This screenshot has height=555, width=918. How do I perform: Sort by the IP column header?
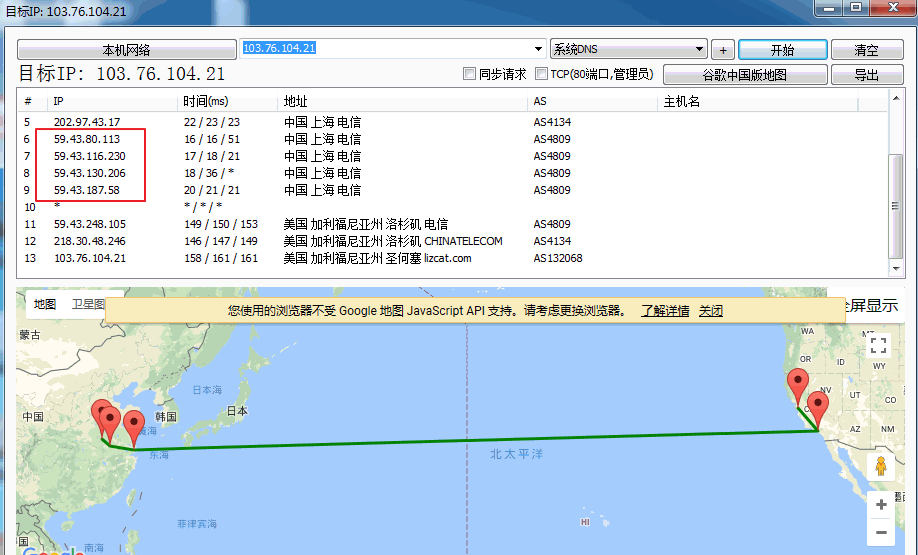[112, 101]
